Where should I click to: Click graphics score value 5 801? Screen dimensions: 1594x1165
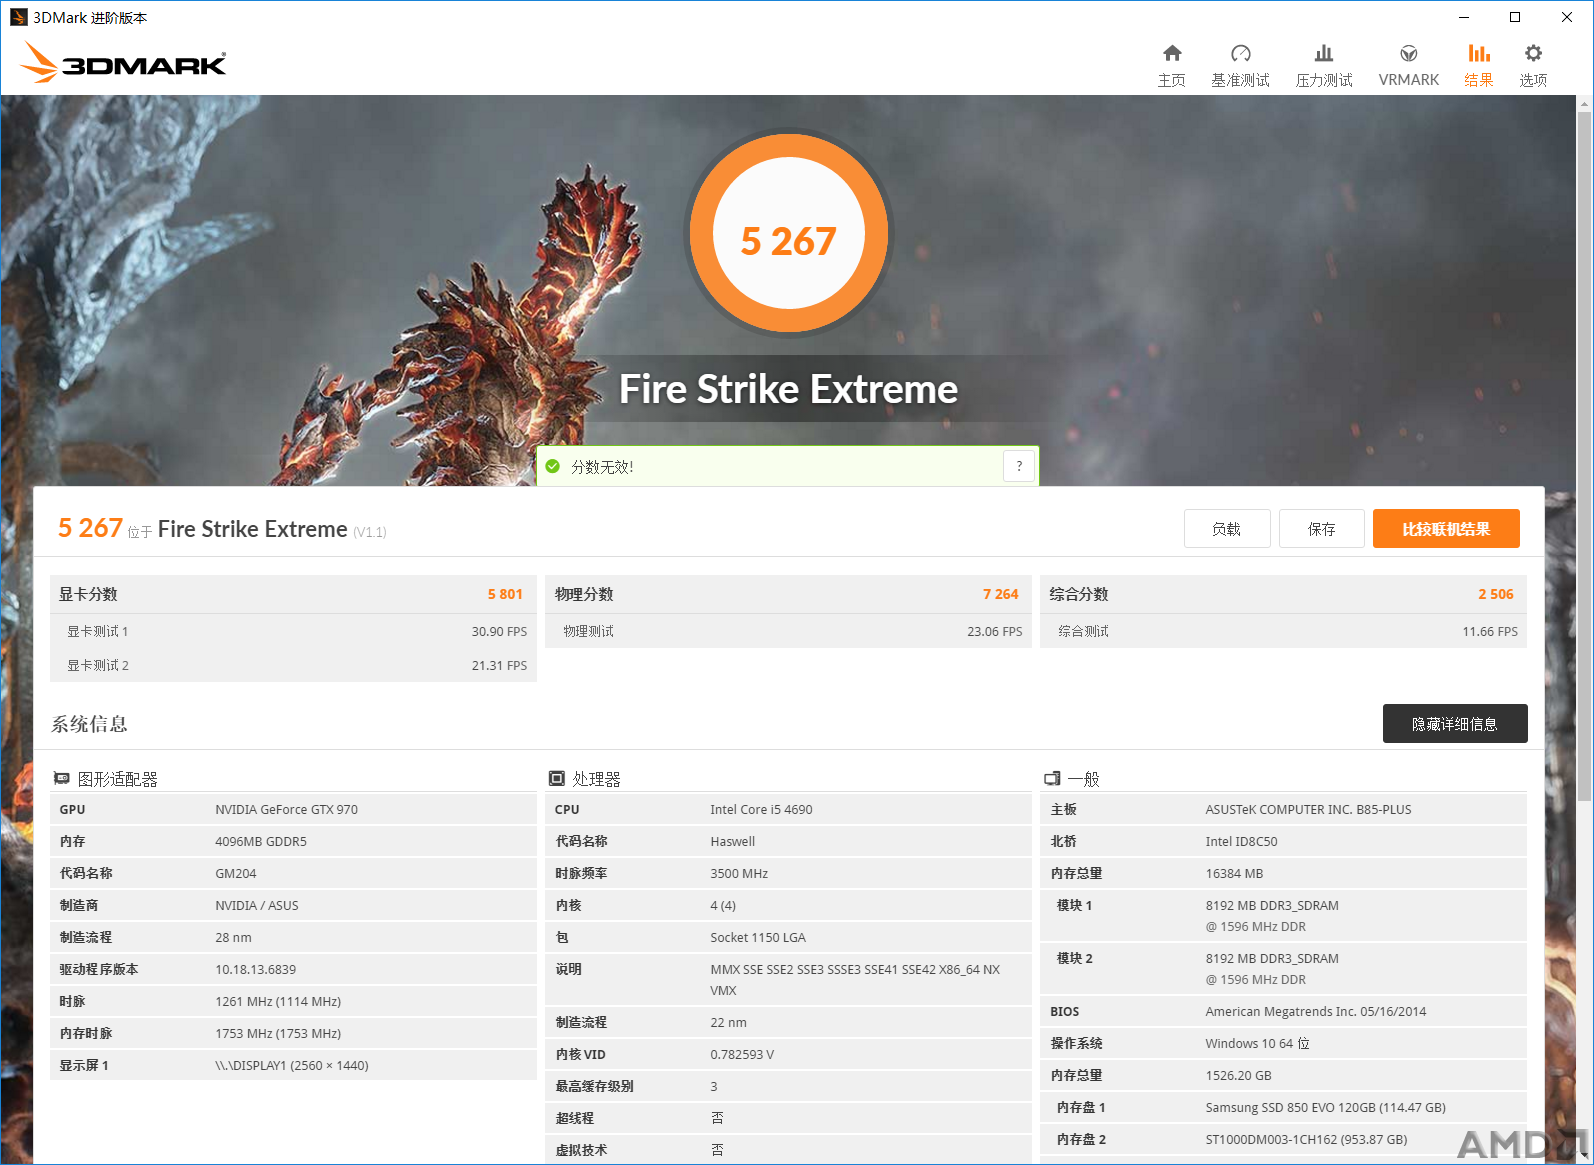[505, 594]
